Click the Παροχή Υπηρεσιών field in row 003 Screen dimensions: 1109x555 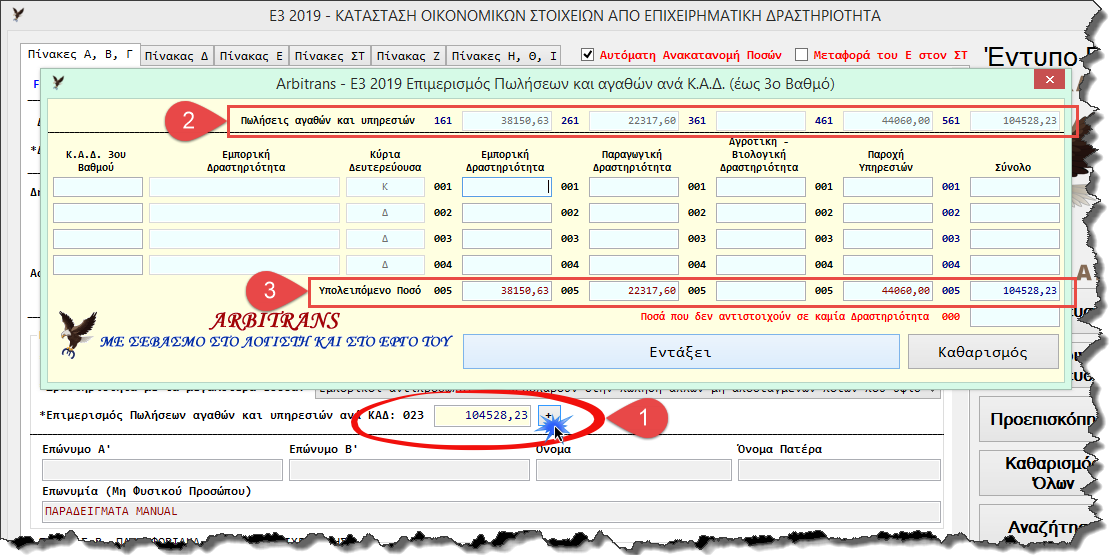pyautogui.click(x=888, y=239)
